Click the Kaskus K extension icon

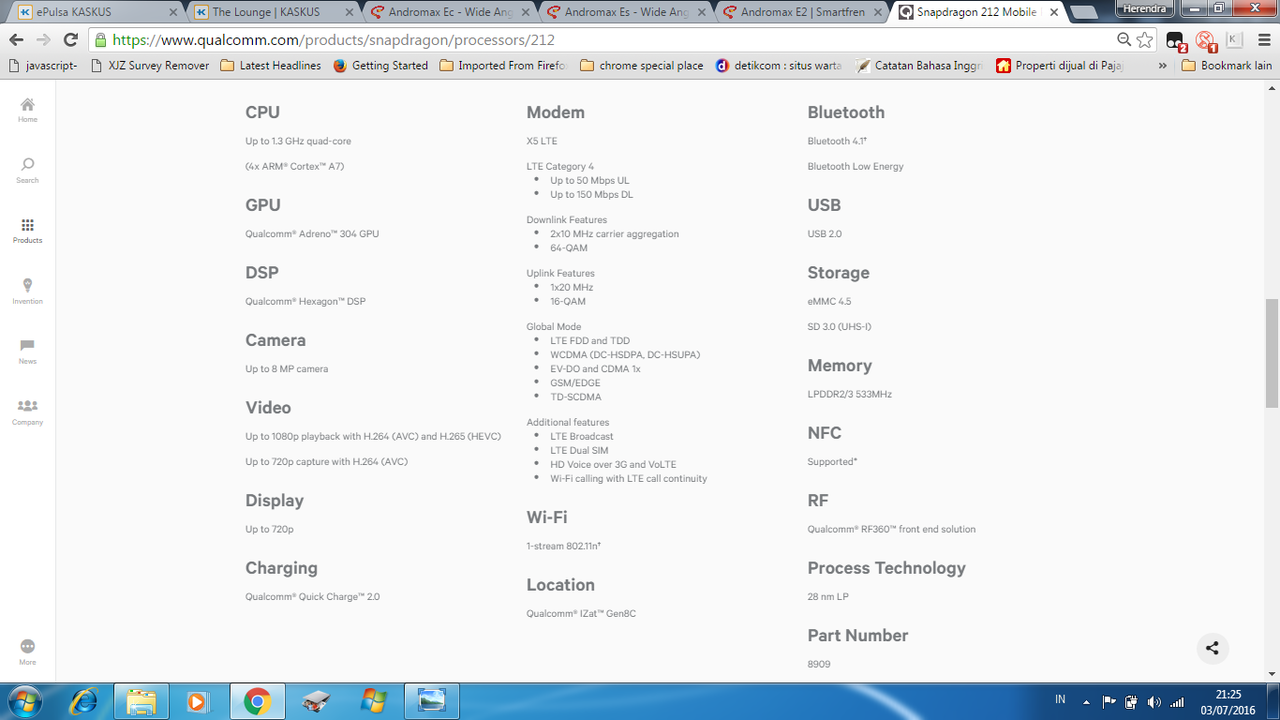pyautogui.click(x=1234, y=40)
